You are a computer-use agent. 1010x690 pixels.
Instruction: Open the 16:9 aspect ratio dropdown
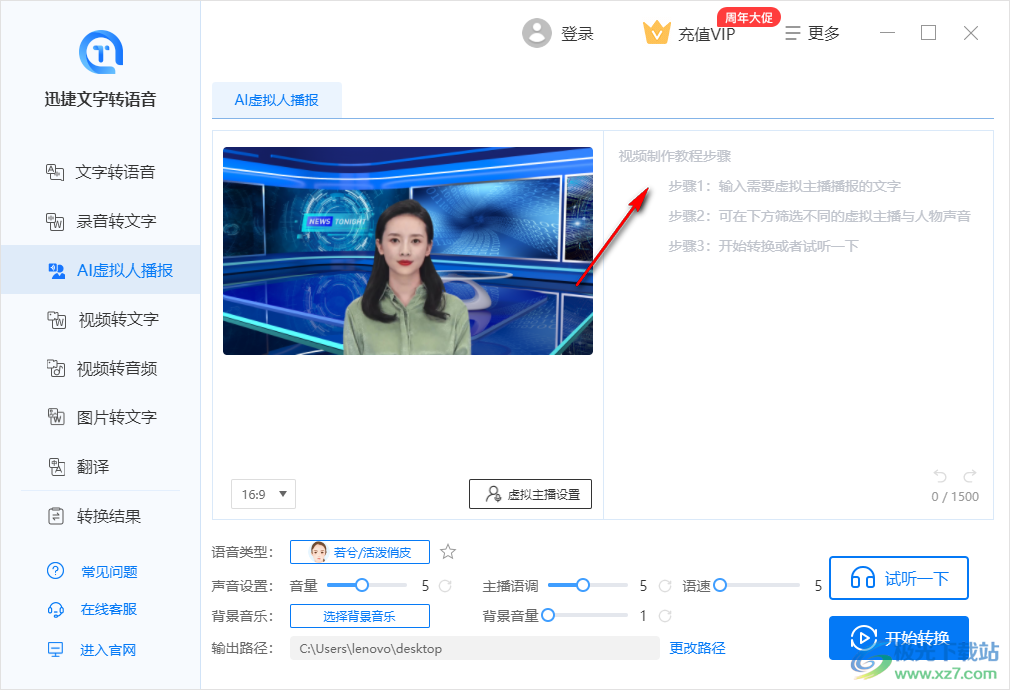click(263, 493)
